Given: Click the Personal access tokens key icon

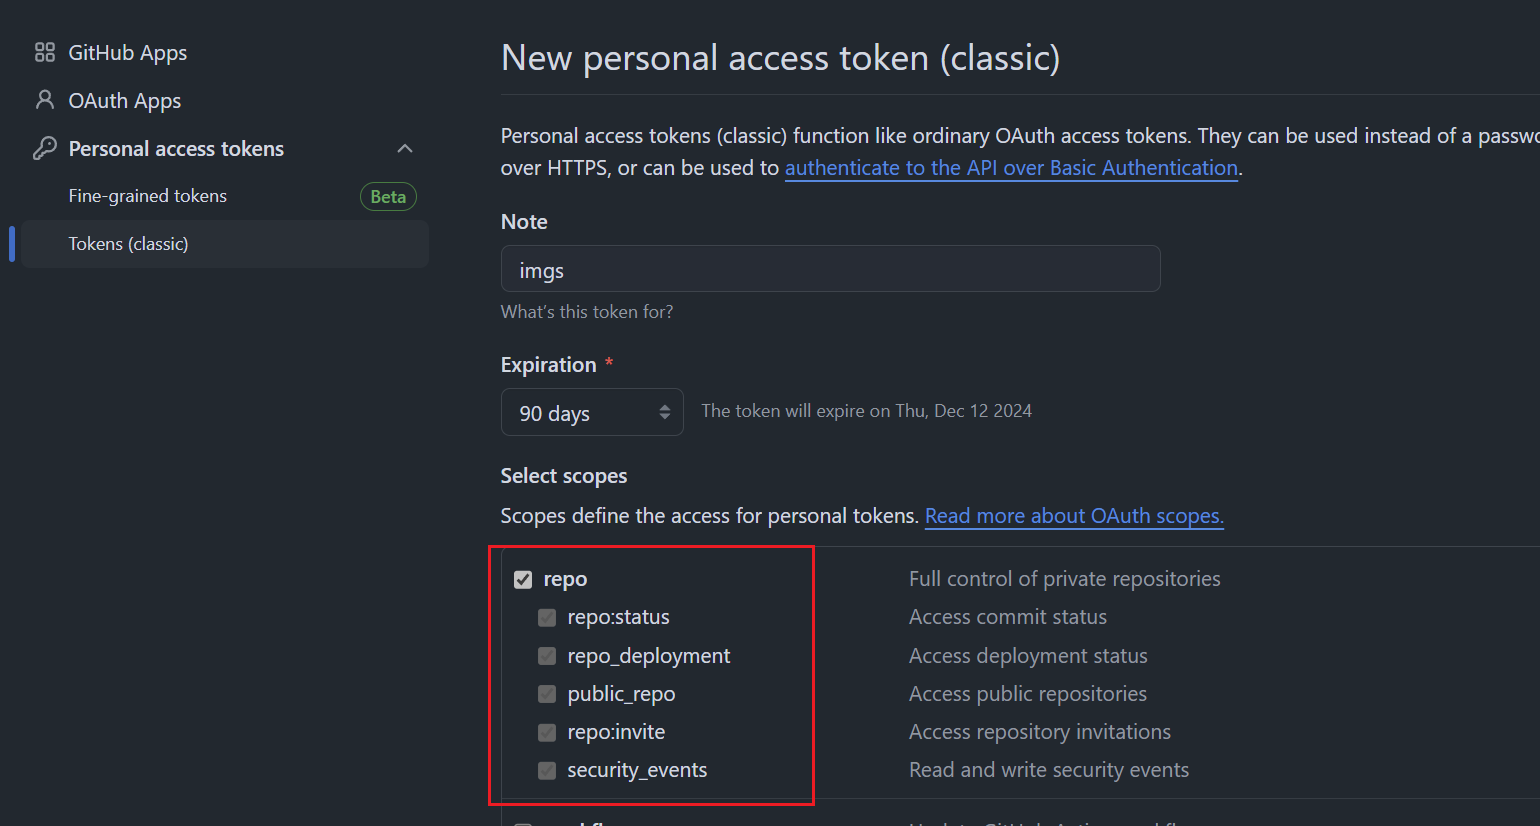Looking at the screenshot, I should click(45, 149).
